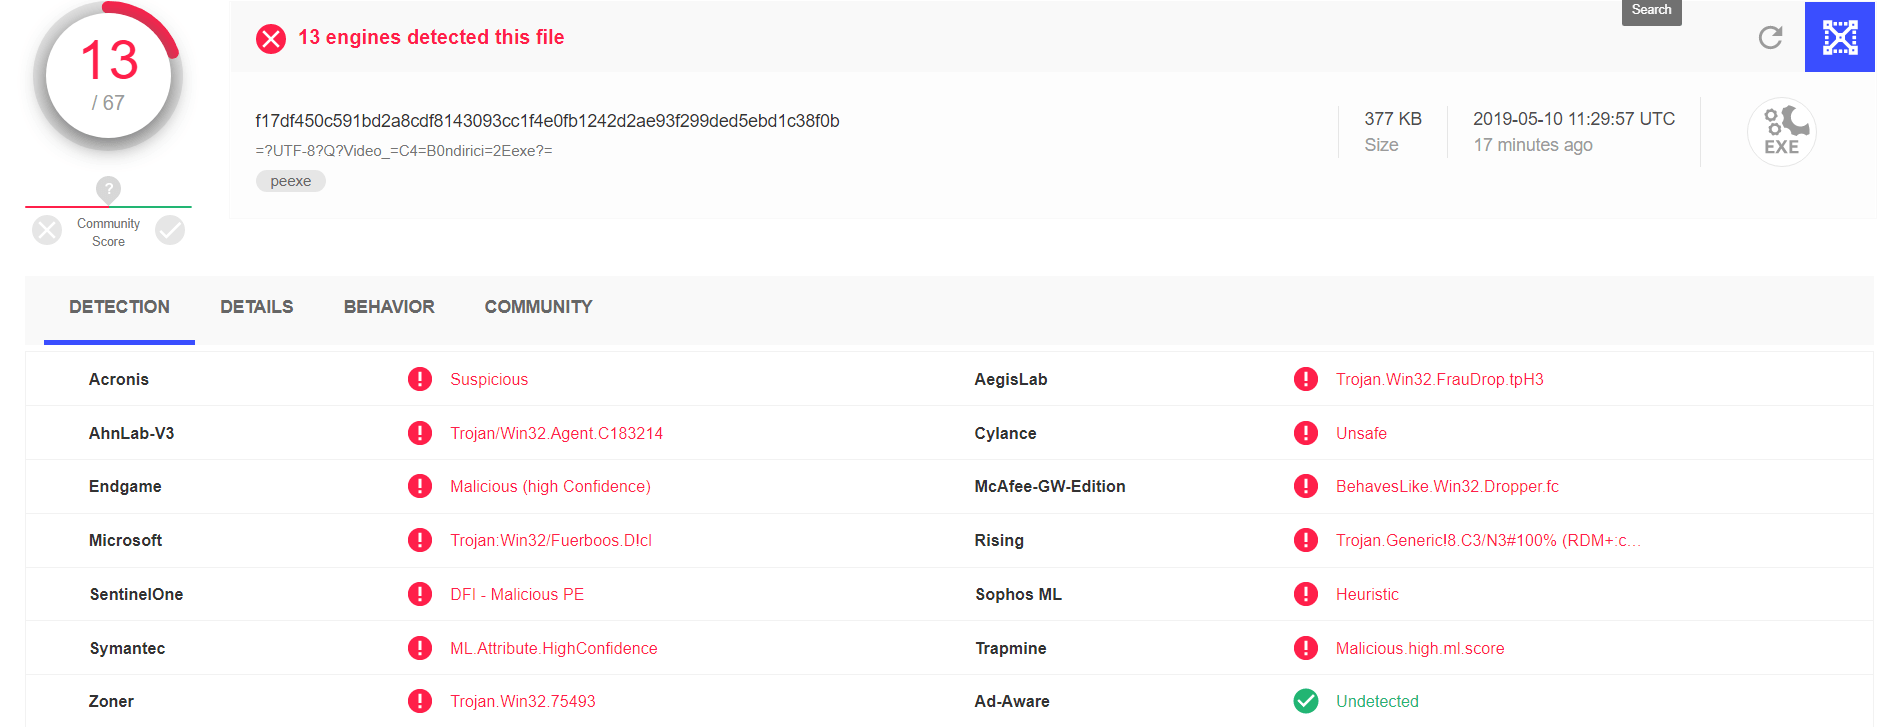Click the EXE file type icon
Viewport: 1893px width, 727px height.
[x=1781, y=131]
